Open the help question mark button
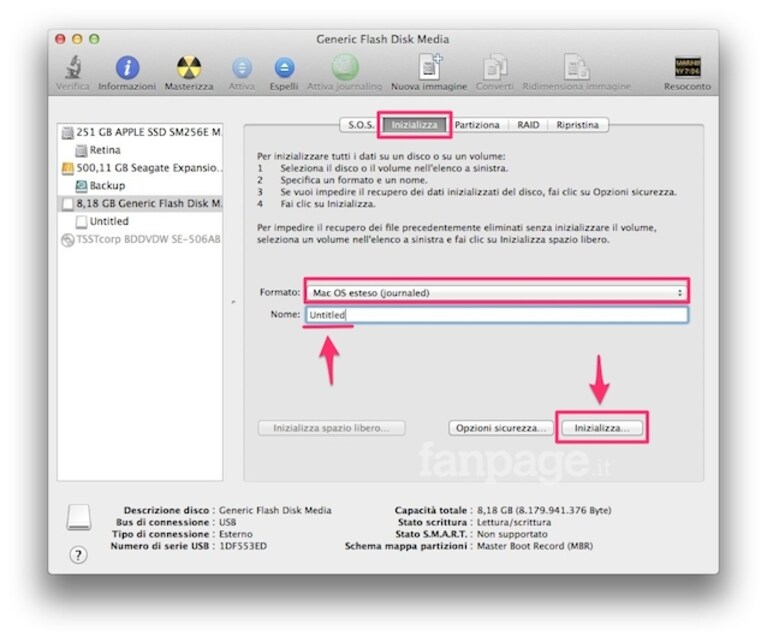 click(78, 554)
